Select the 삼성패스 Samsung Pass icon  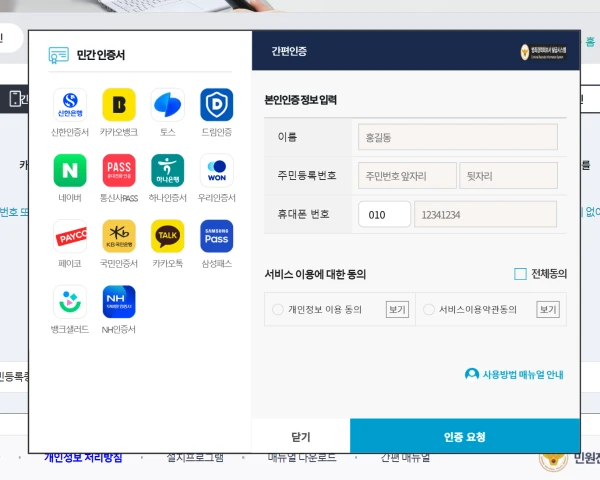[217, 236]
